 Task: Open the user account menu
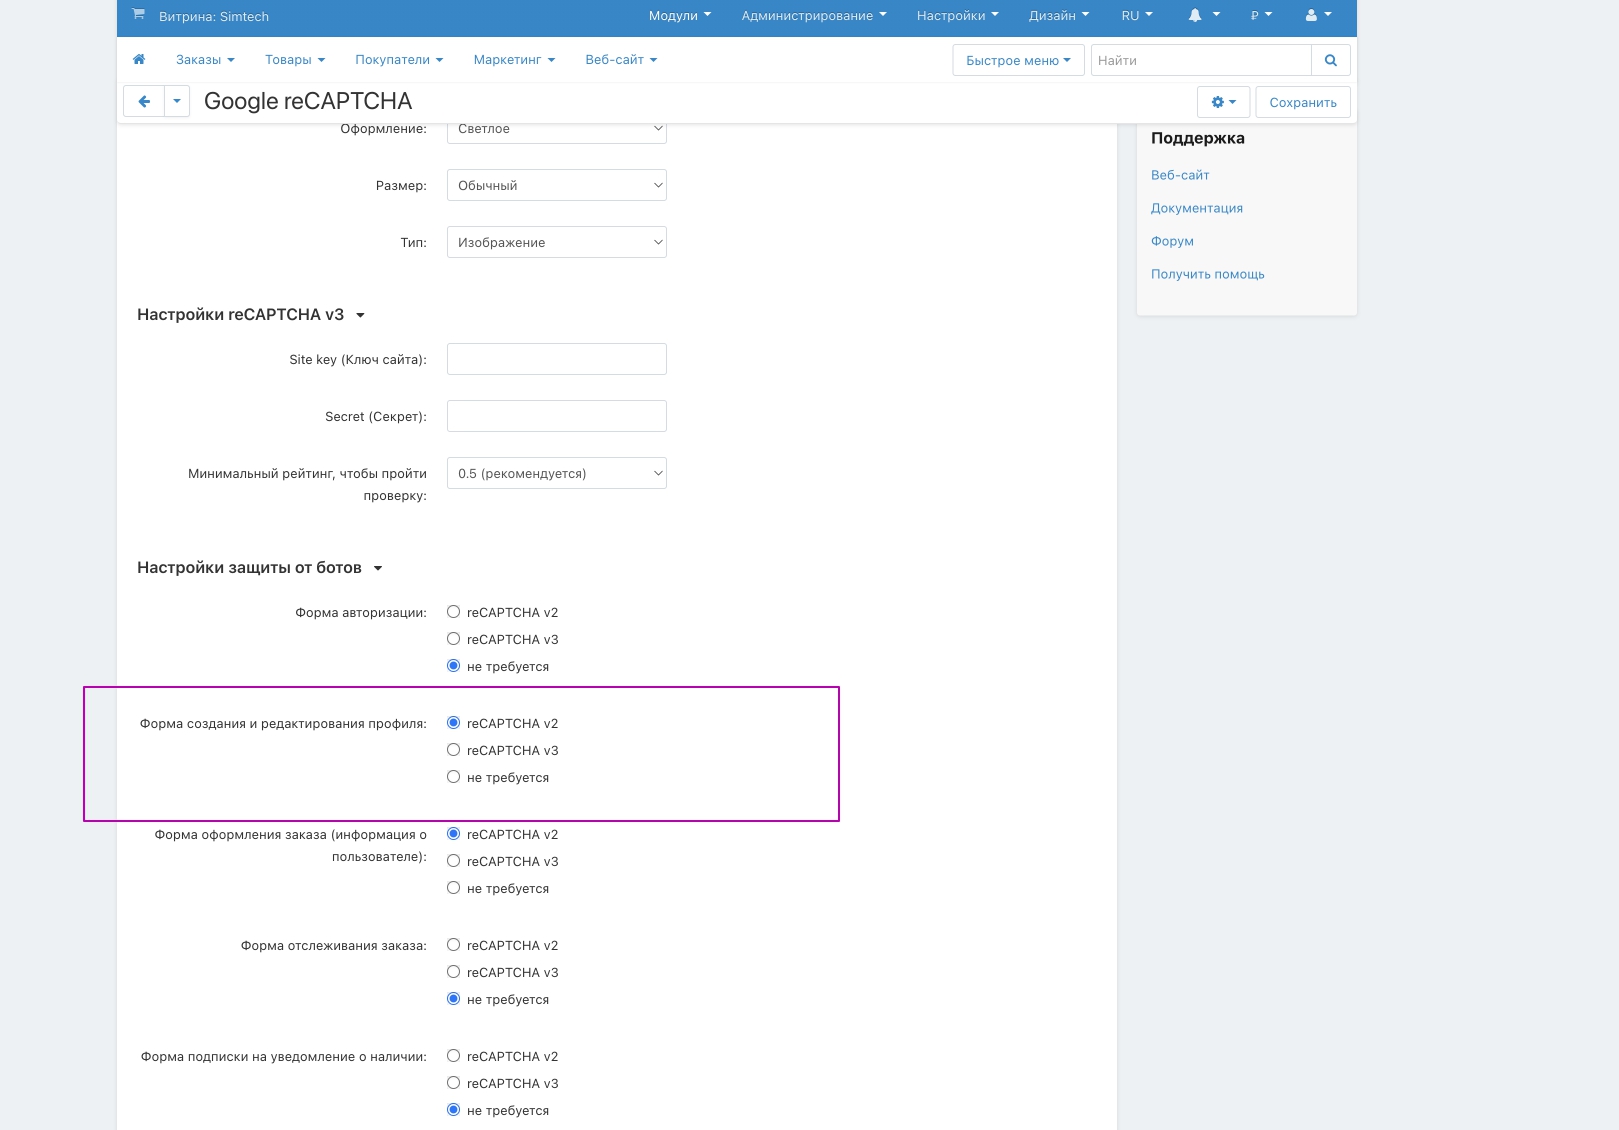[1318, 15]
